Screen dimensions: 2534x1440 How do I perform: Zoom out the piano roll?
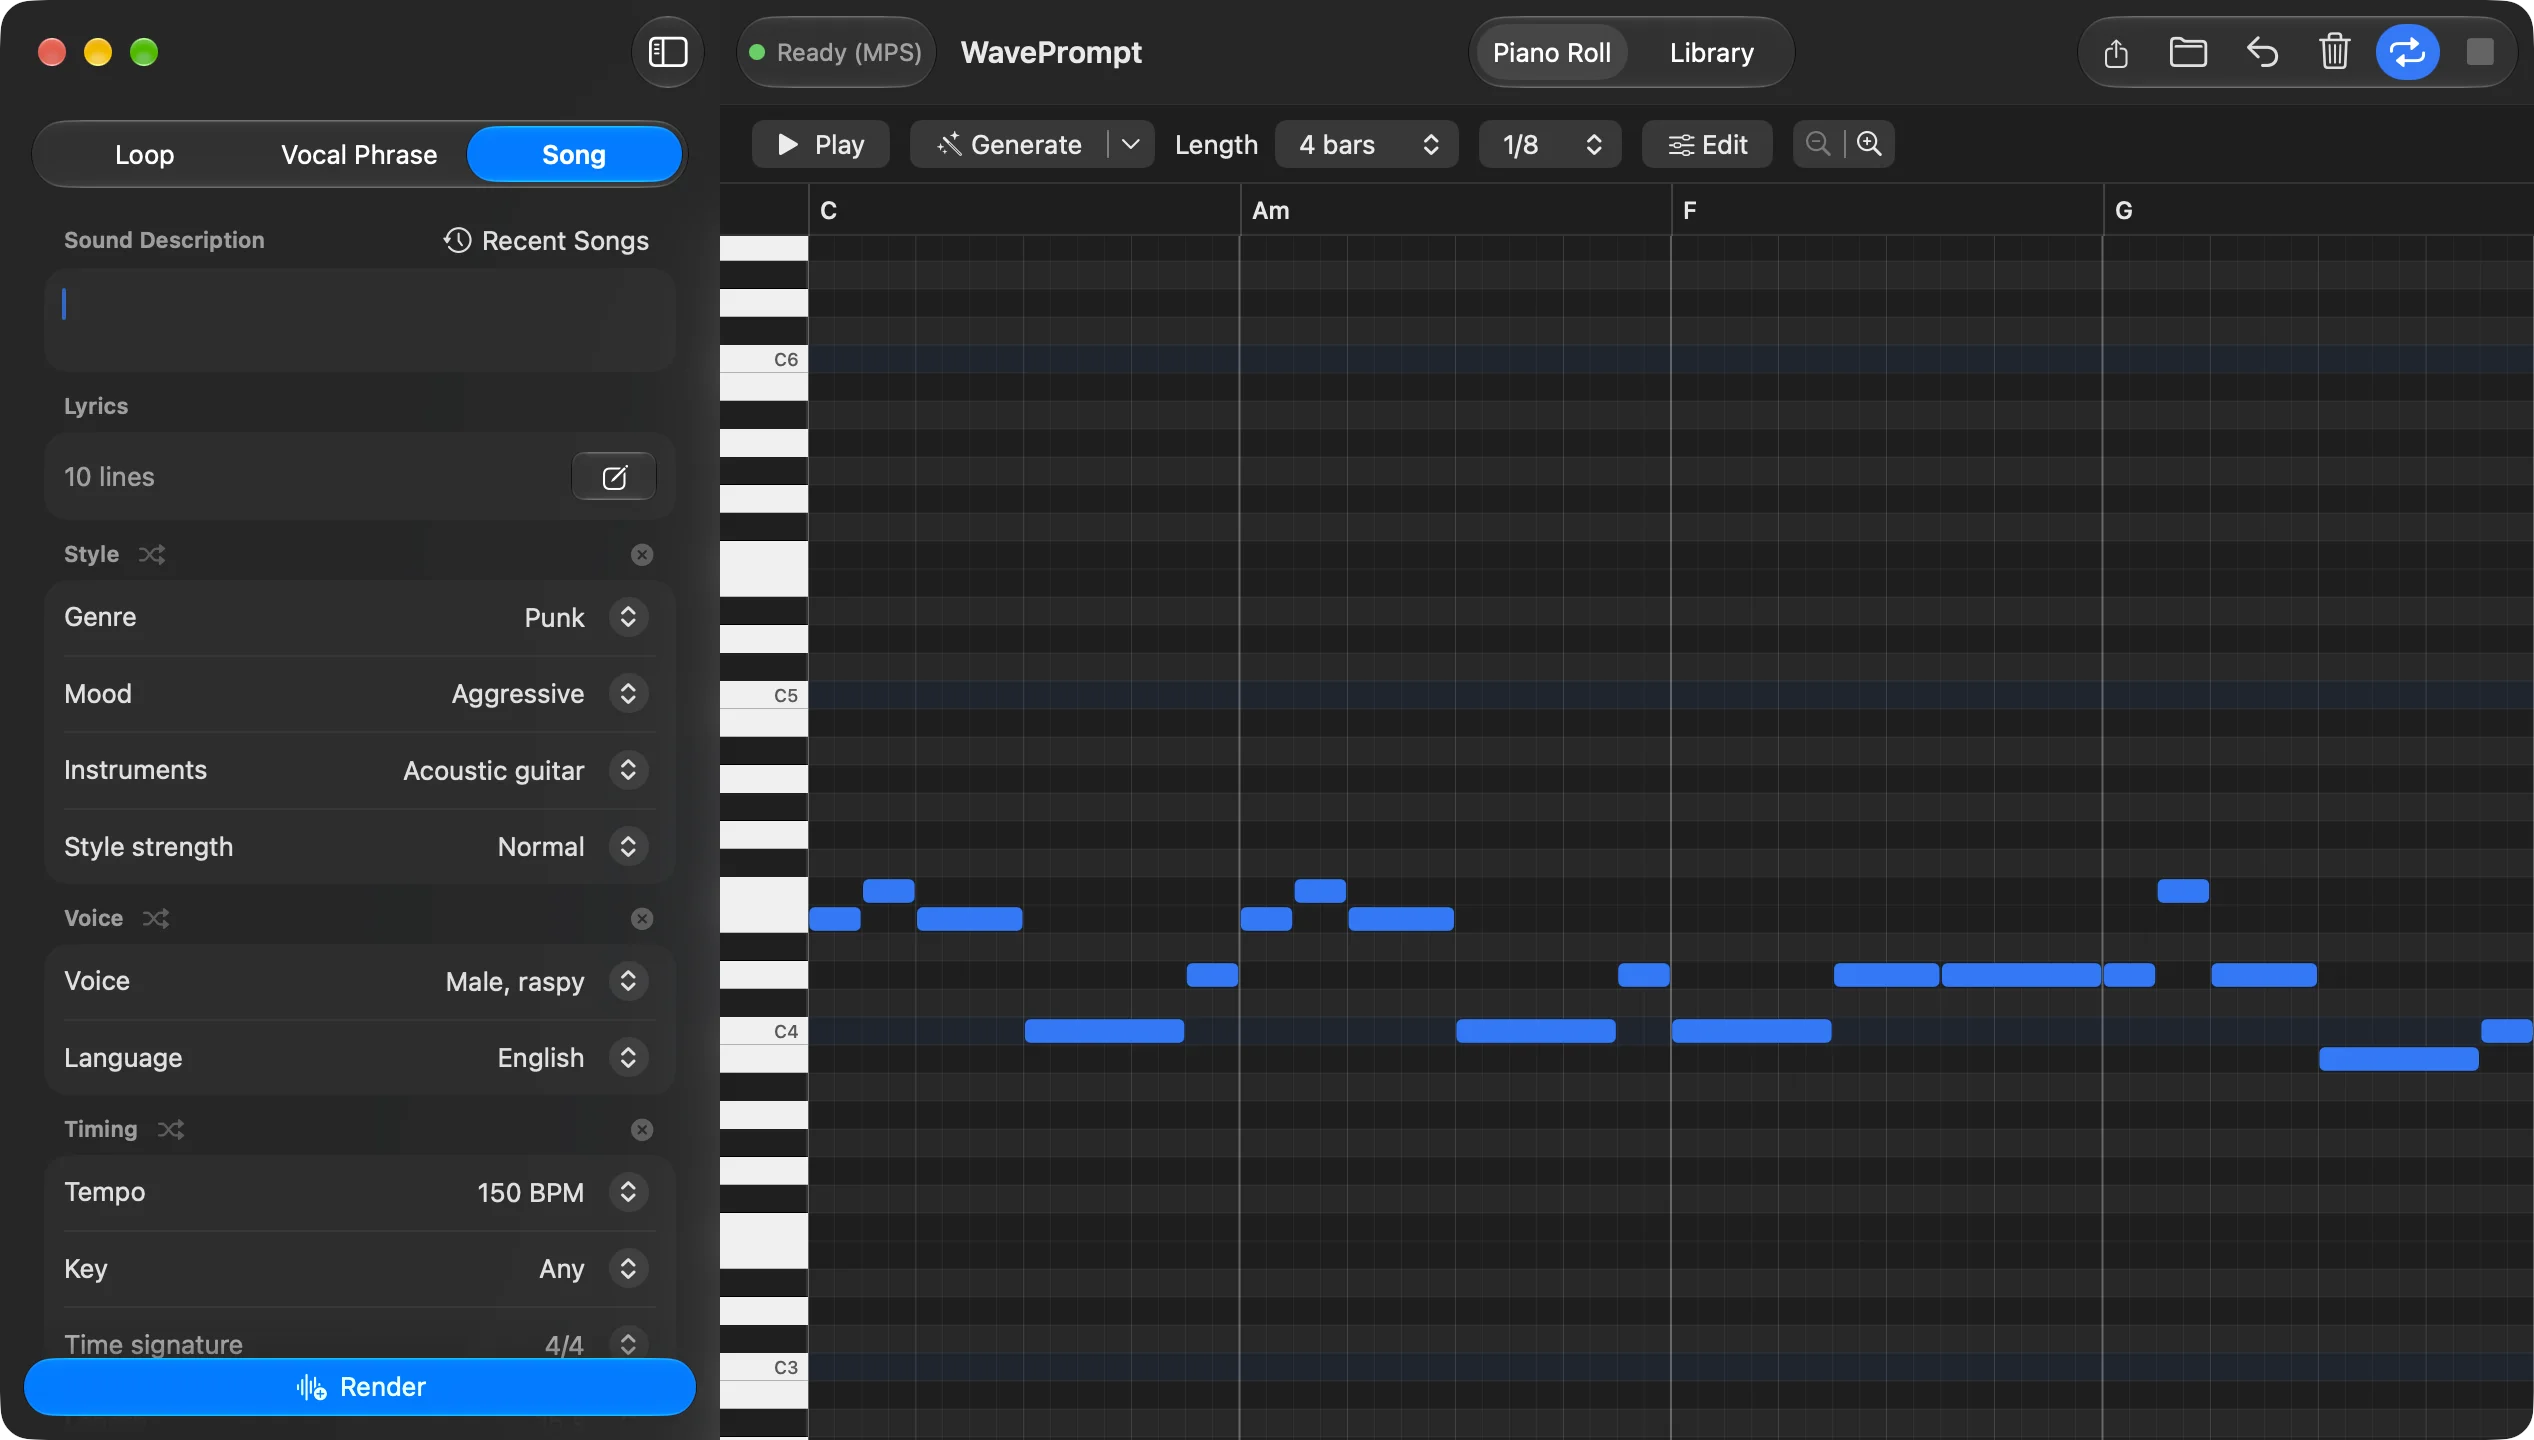(x=1819, y=144)
